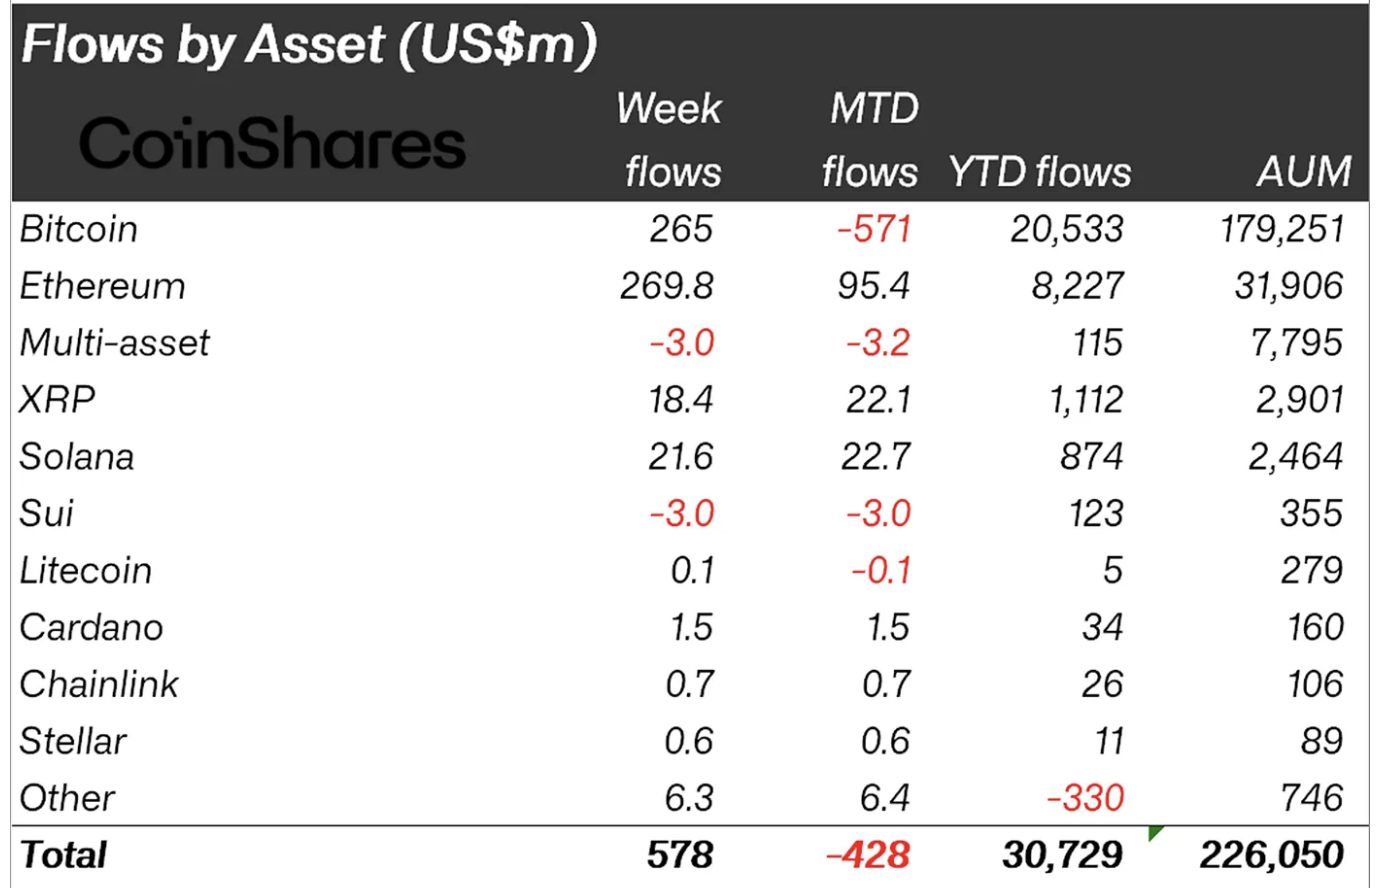Viewport: 1386px width, 888px height.
Task: Select the AUM column header
Action: 1304,172
